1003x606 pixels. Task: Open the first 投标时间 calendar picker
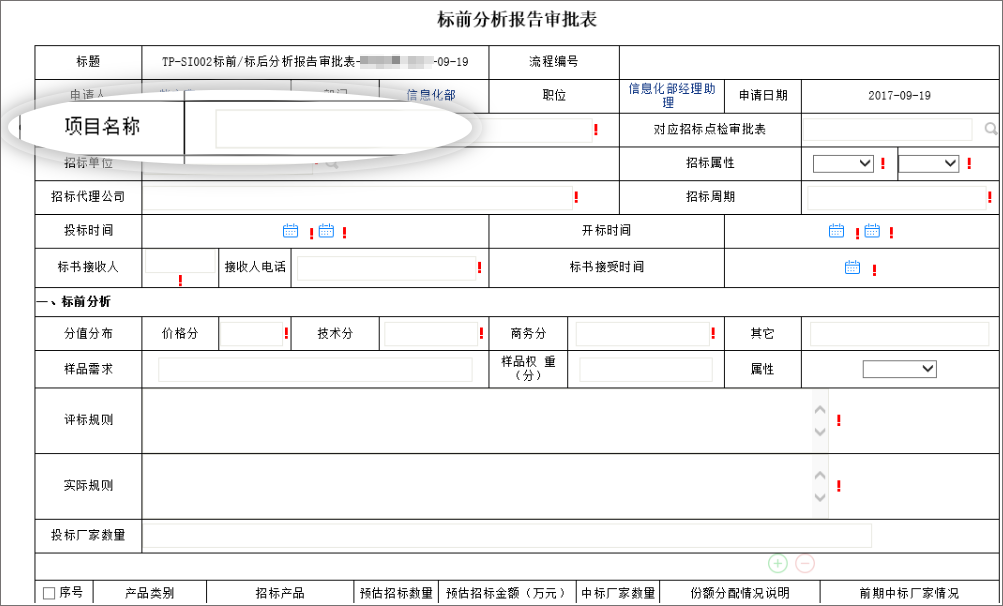click(x=290, y=230)
